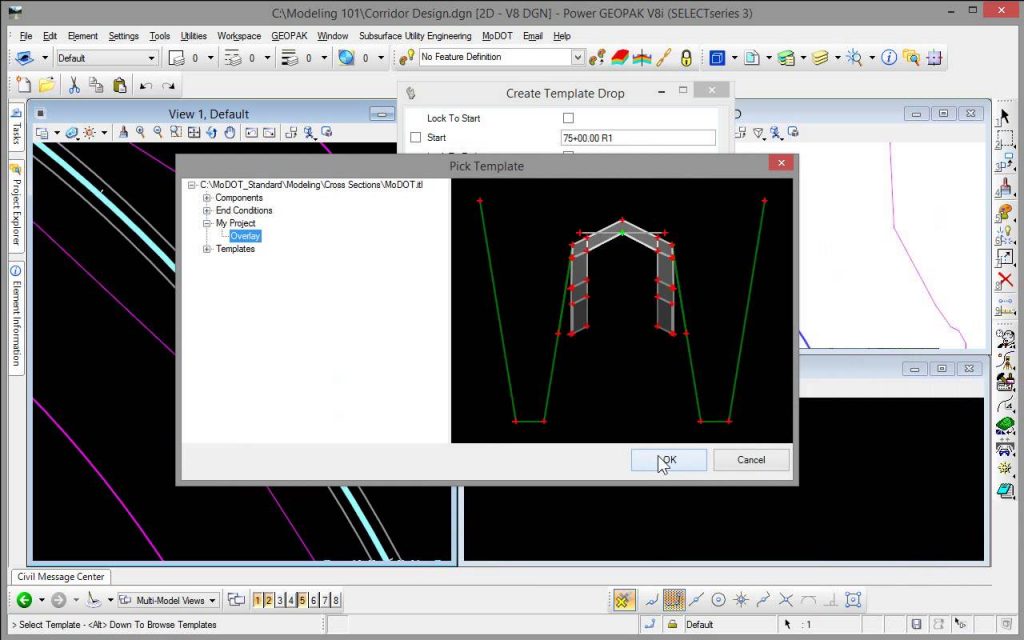
Task: Toggle view 3 button in view group
Action: click(x=280, y=600)
